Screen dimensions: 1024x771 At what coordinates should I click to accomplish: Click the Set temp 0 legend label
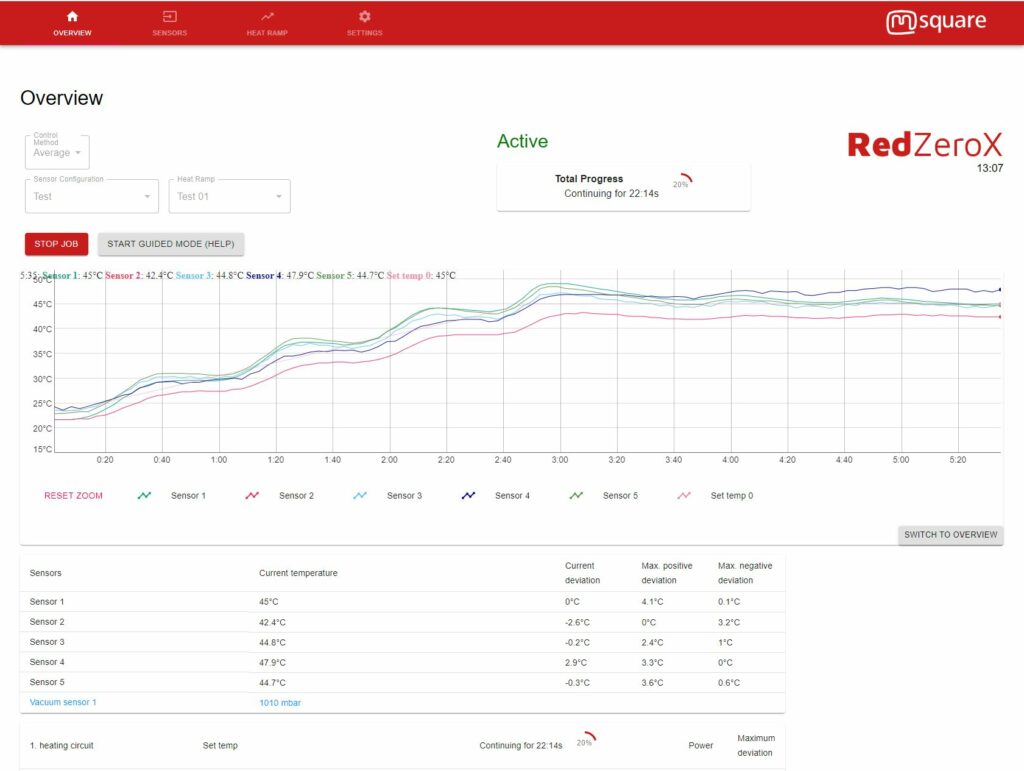pyautogui.click(x=731, y=496)
